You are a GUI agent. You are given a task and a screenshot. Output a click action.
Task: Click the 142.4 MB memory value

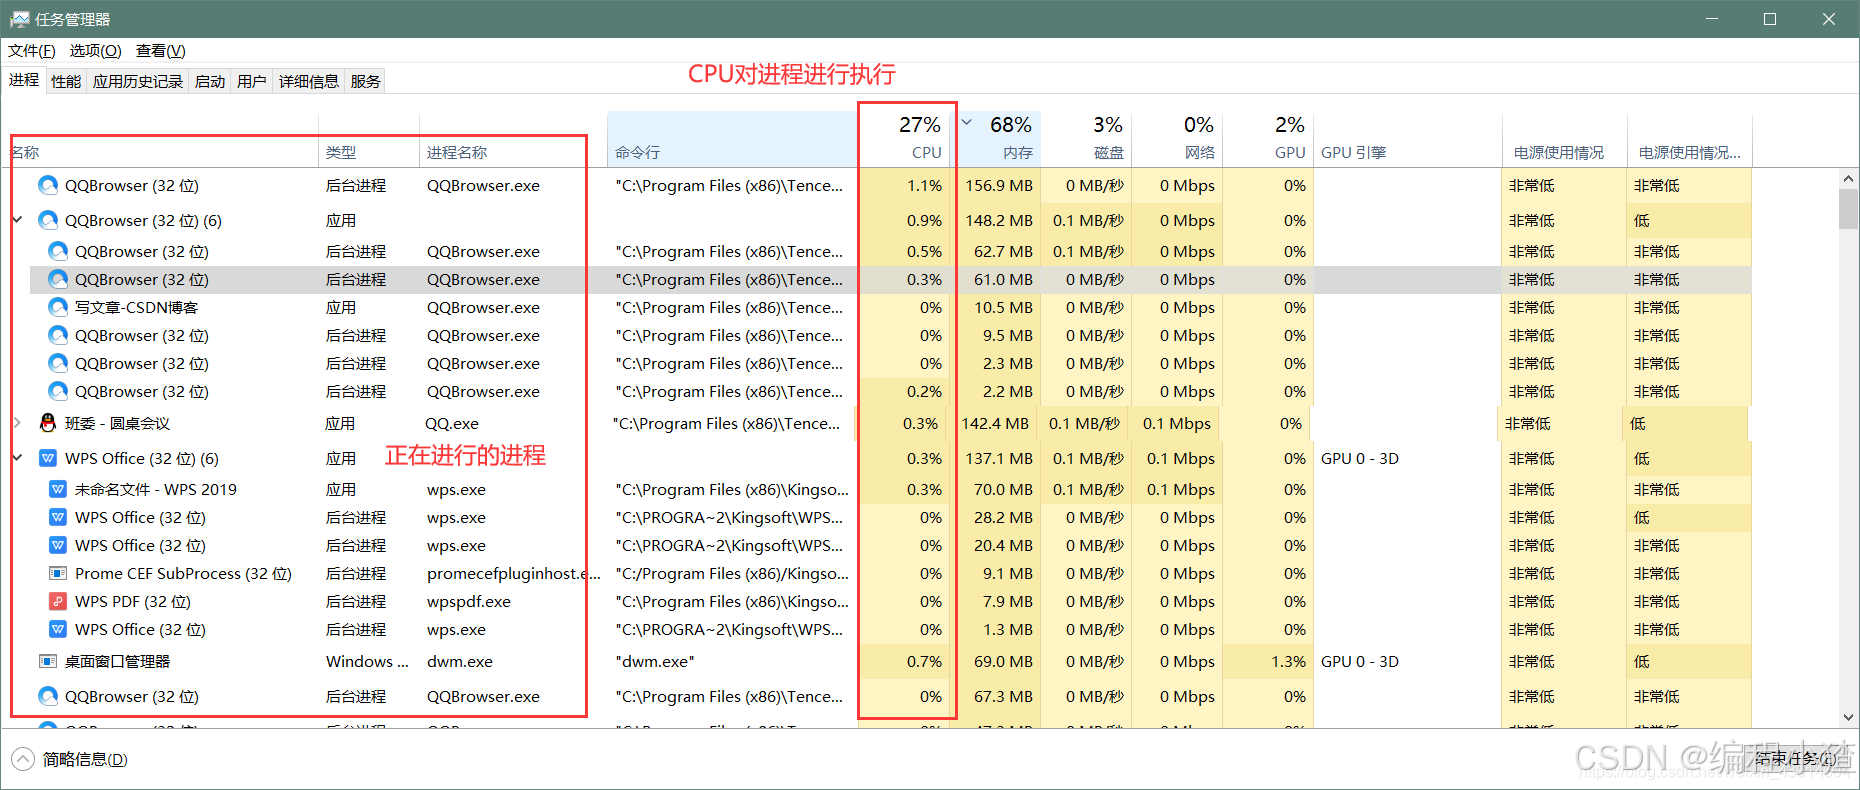(x=995, y=423)
